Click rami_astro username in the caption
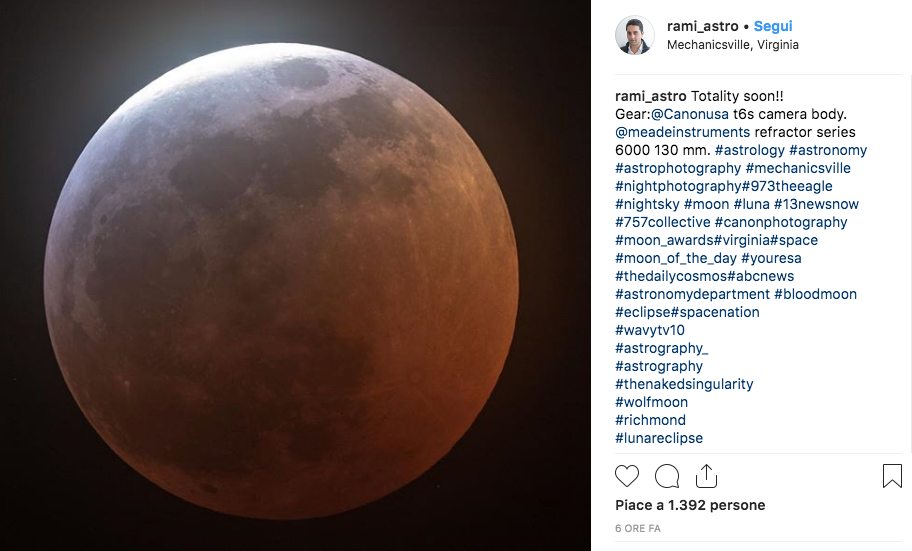The height and width of the screenshot is (551, 912). pos(650,96)
